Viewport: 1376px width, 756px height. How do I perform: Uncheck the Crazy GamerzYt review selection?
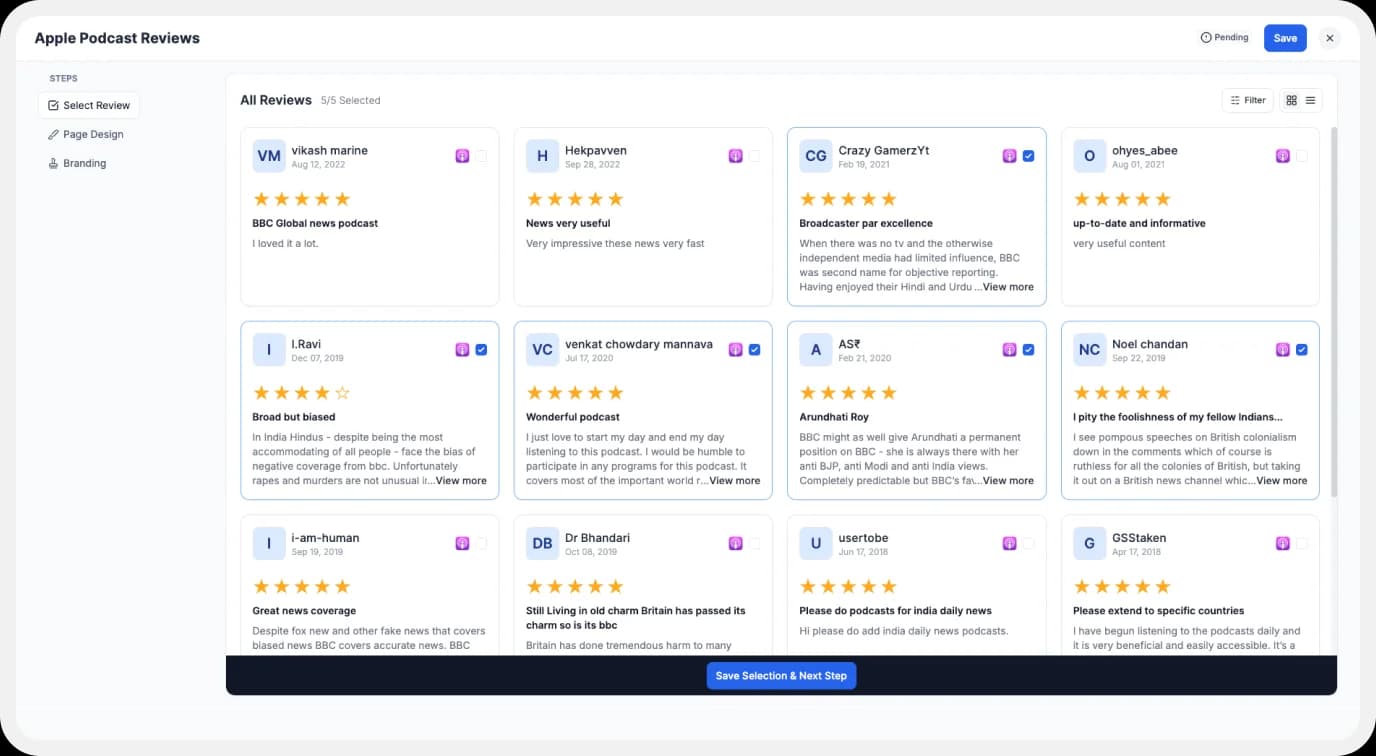click(x=1029, y=156)
